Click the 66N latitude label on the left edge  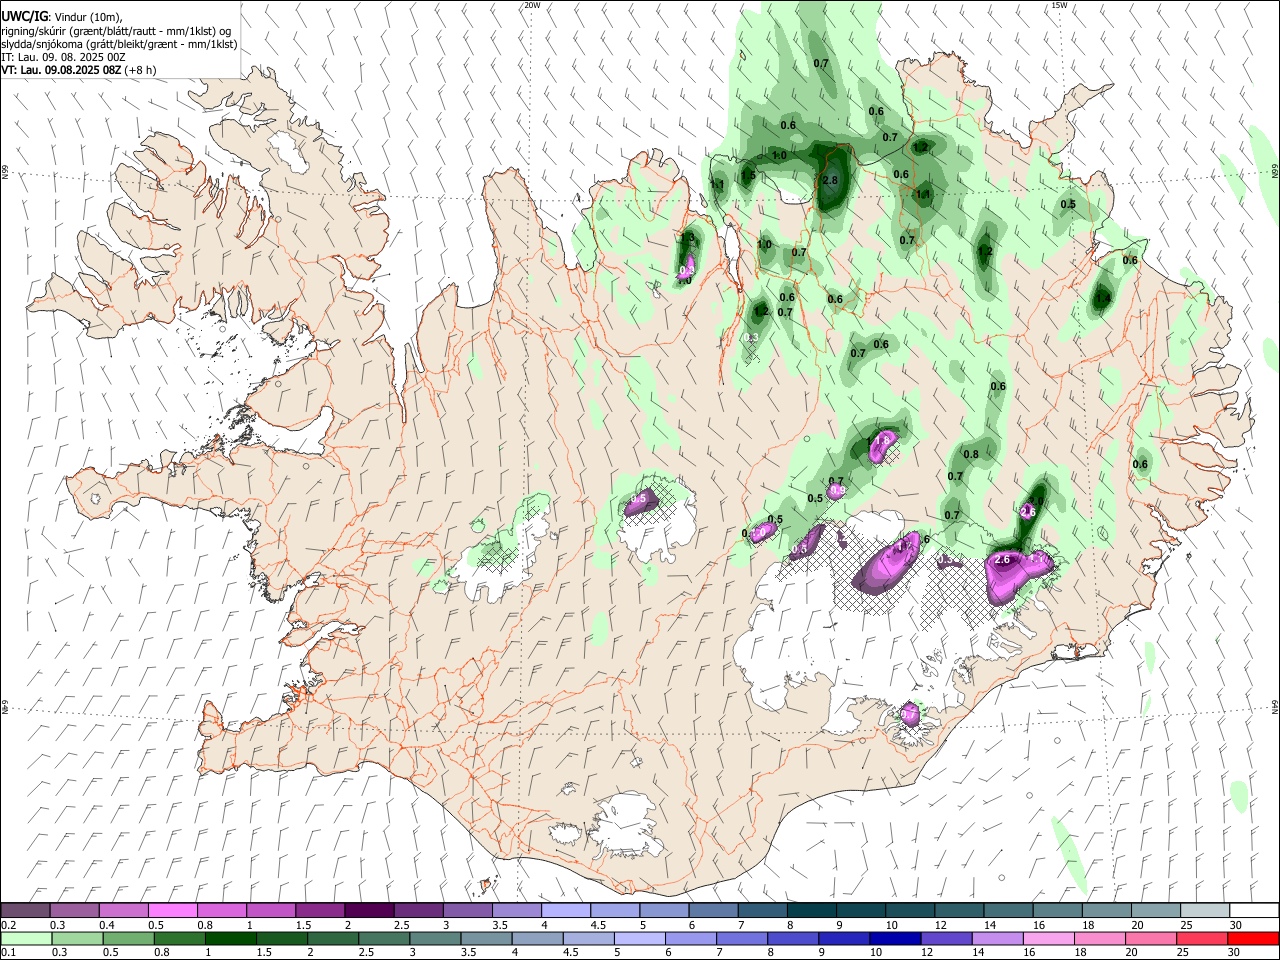pyautogui.click(x=5, y=172)
